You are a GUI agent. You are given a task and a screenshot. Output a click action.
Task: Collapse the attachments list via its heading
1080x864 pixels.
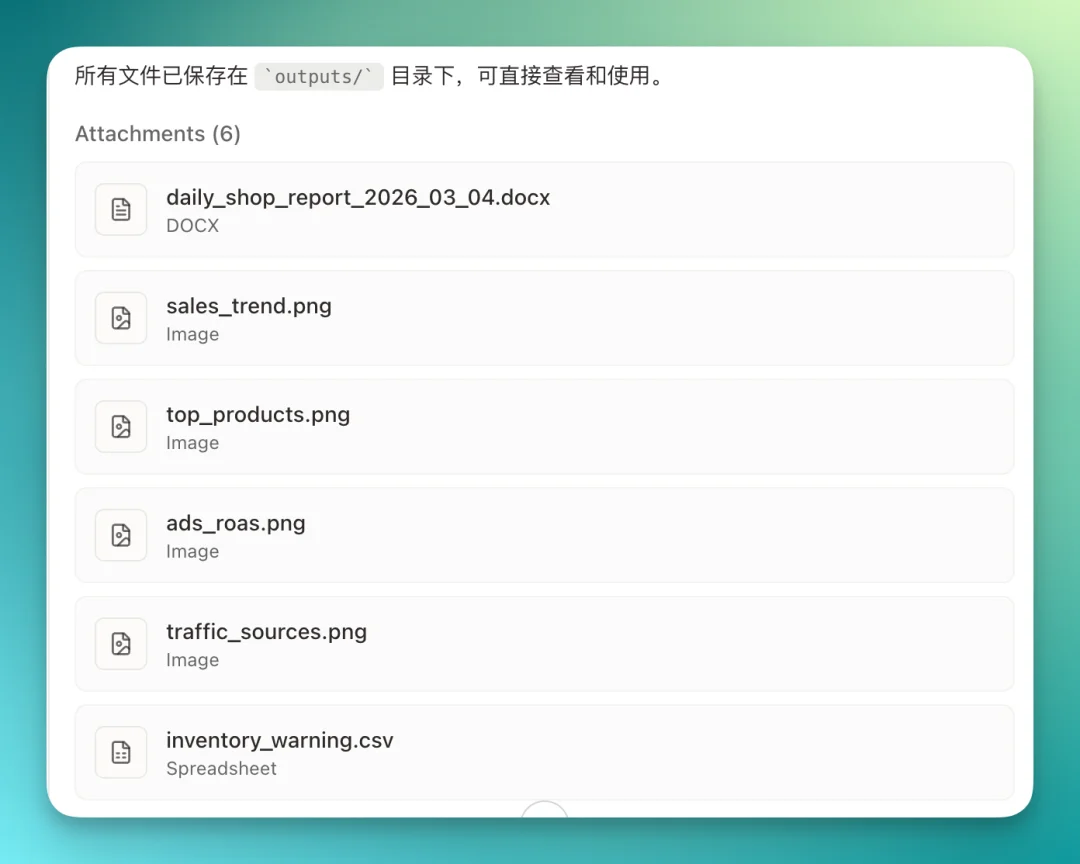click(157, 133)
